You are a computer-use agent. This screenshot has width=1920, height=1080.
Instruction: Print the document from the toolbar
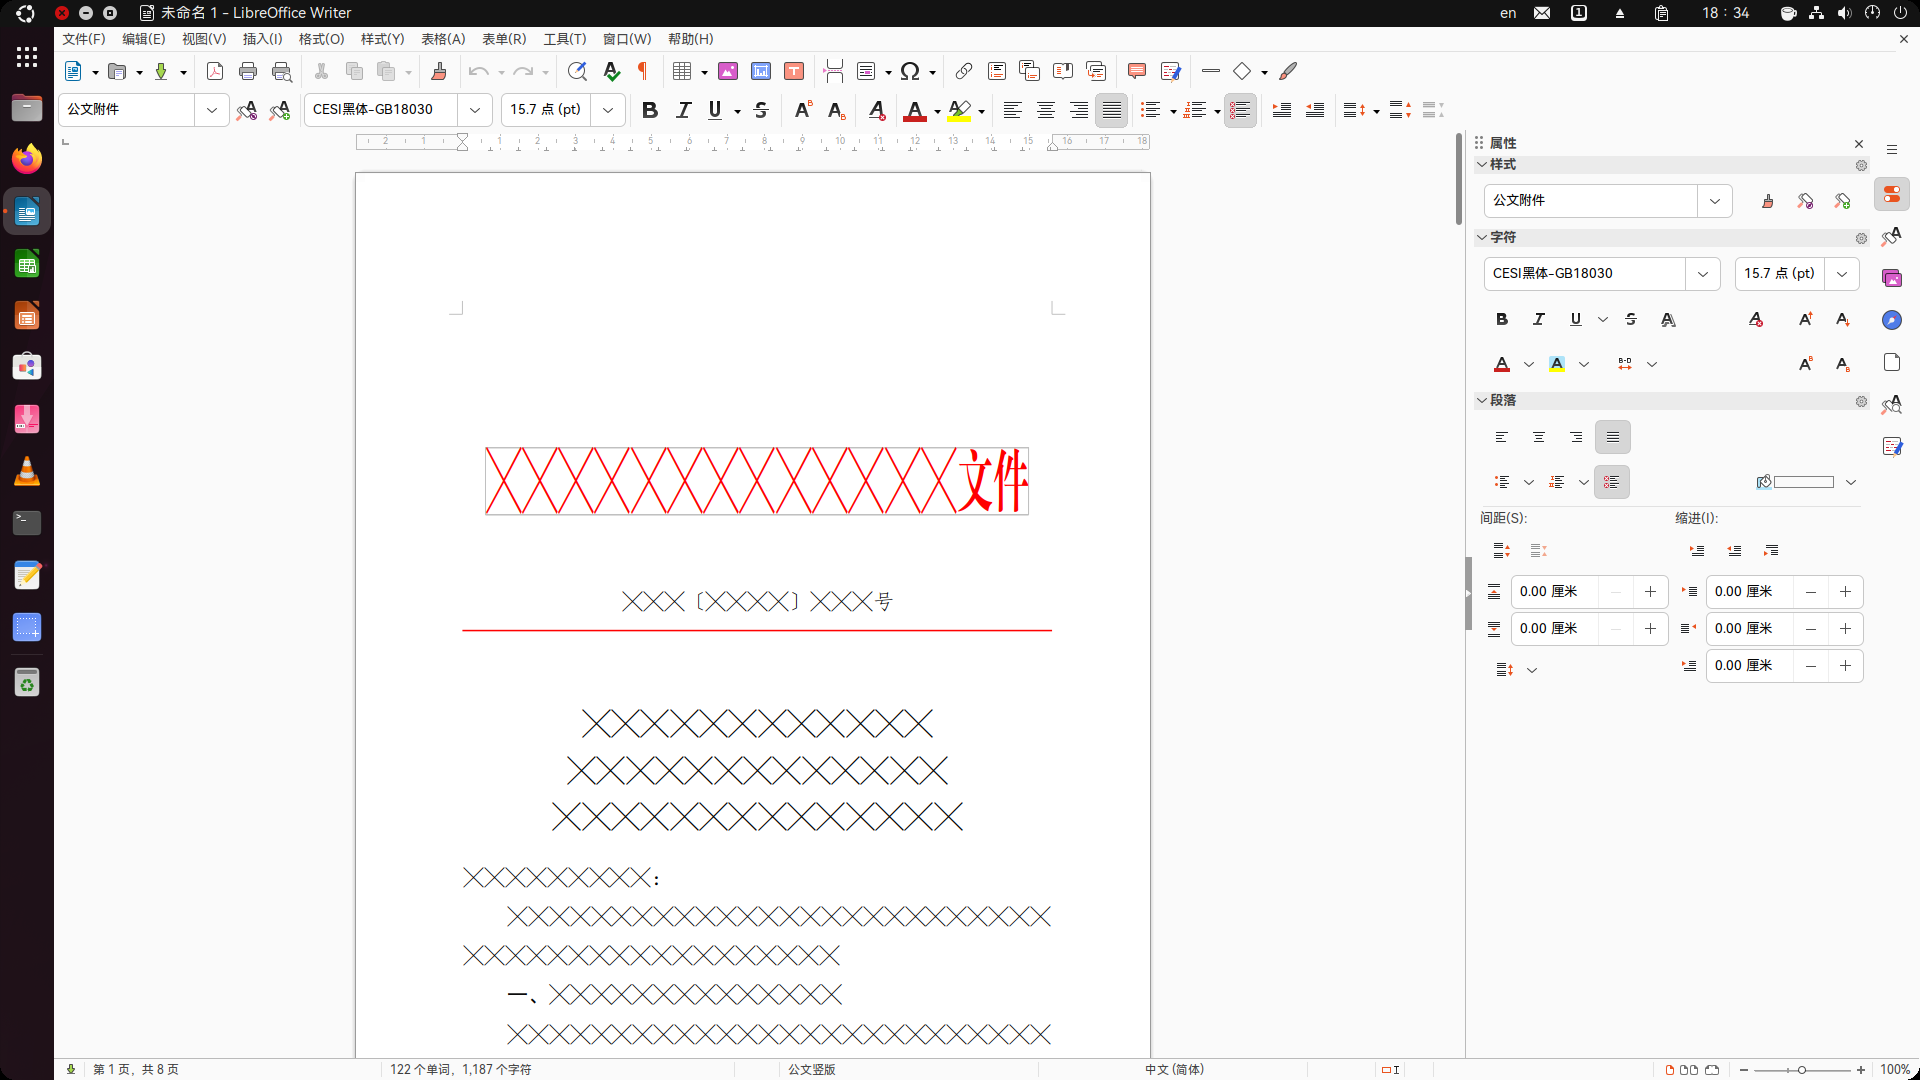(x=248, y=71)
